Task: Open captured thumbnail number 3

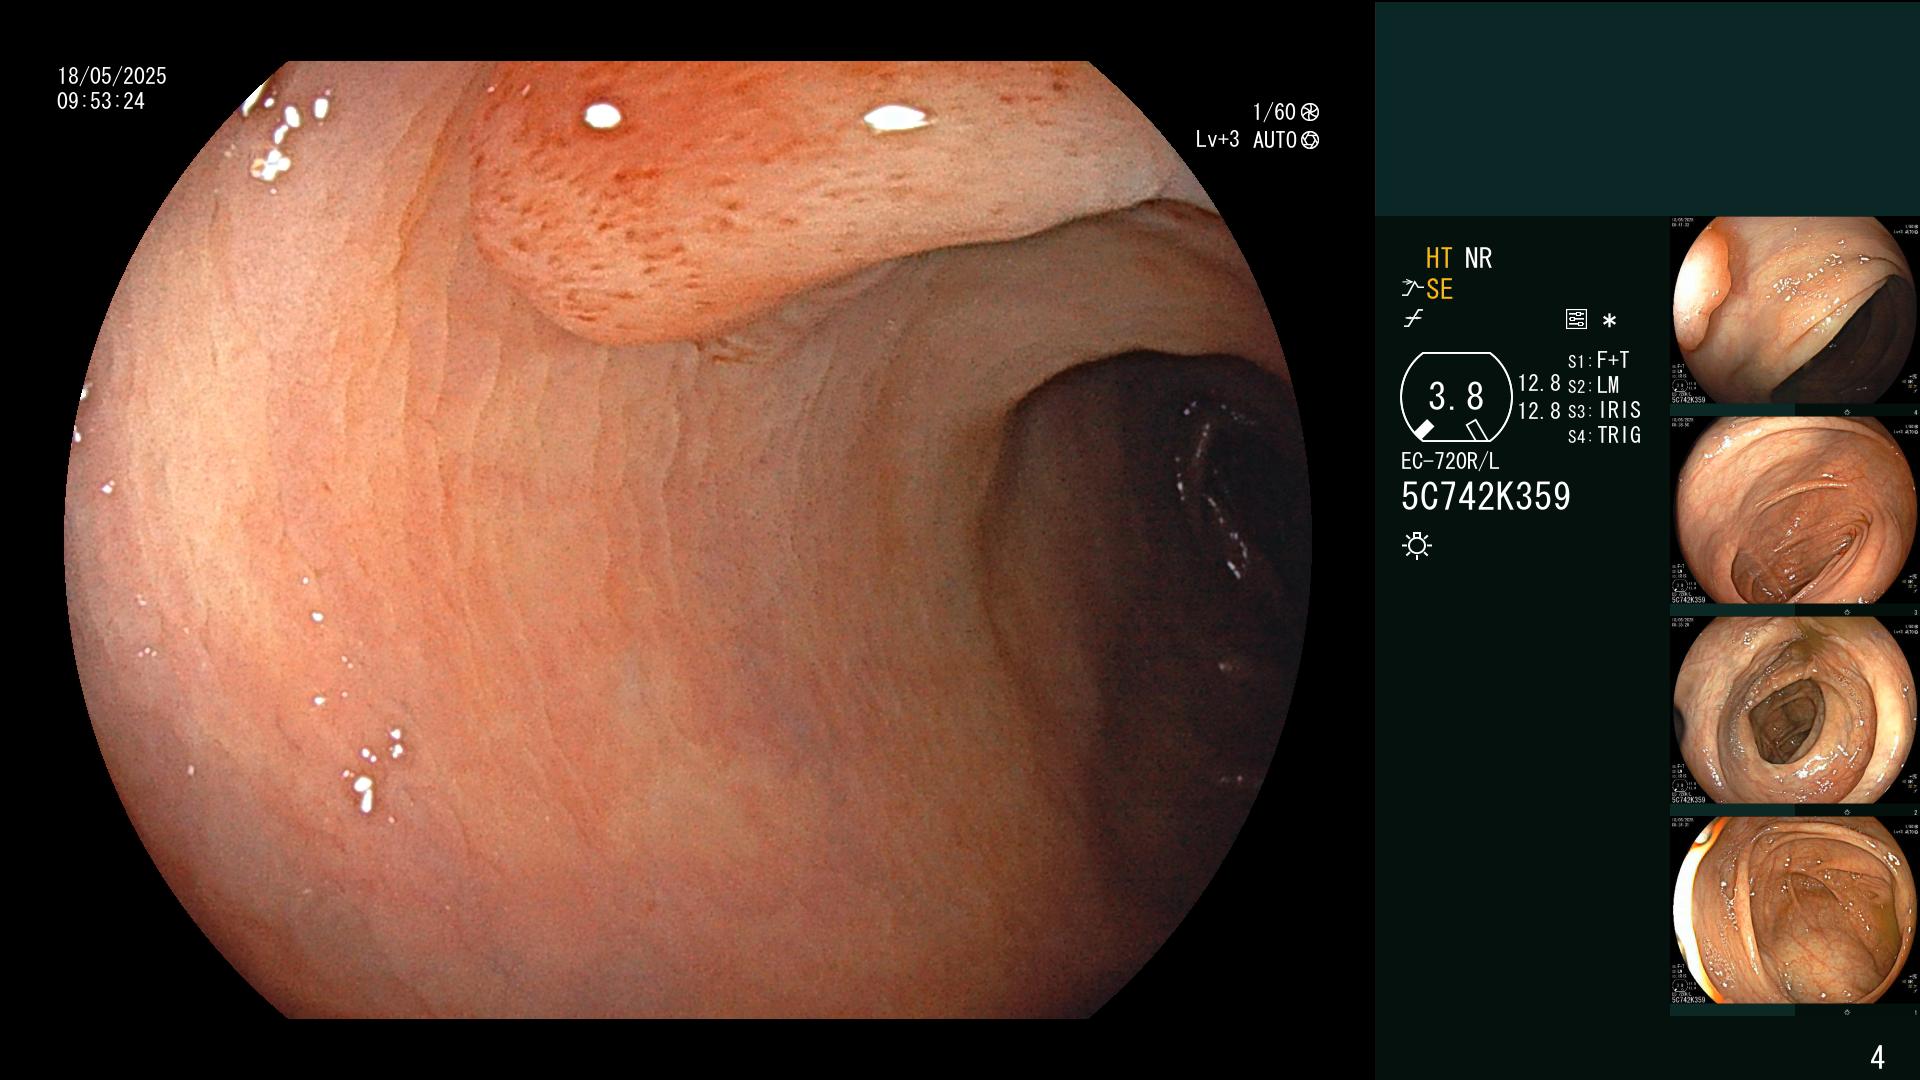Action: (x=1794, y=511)
